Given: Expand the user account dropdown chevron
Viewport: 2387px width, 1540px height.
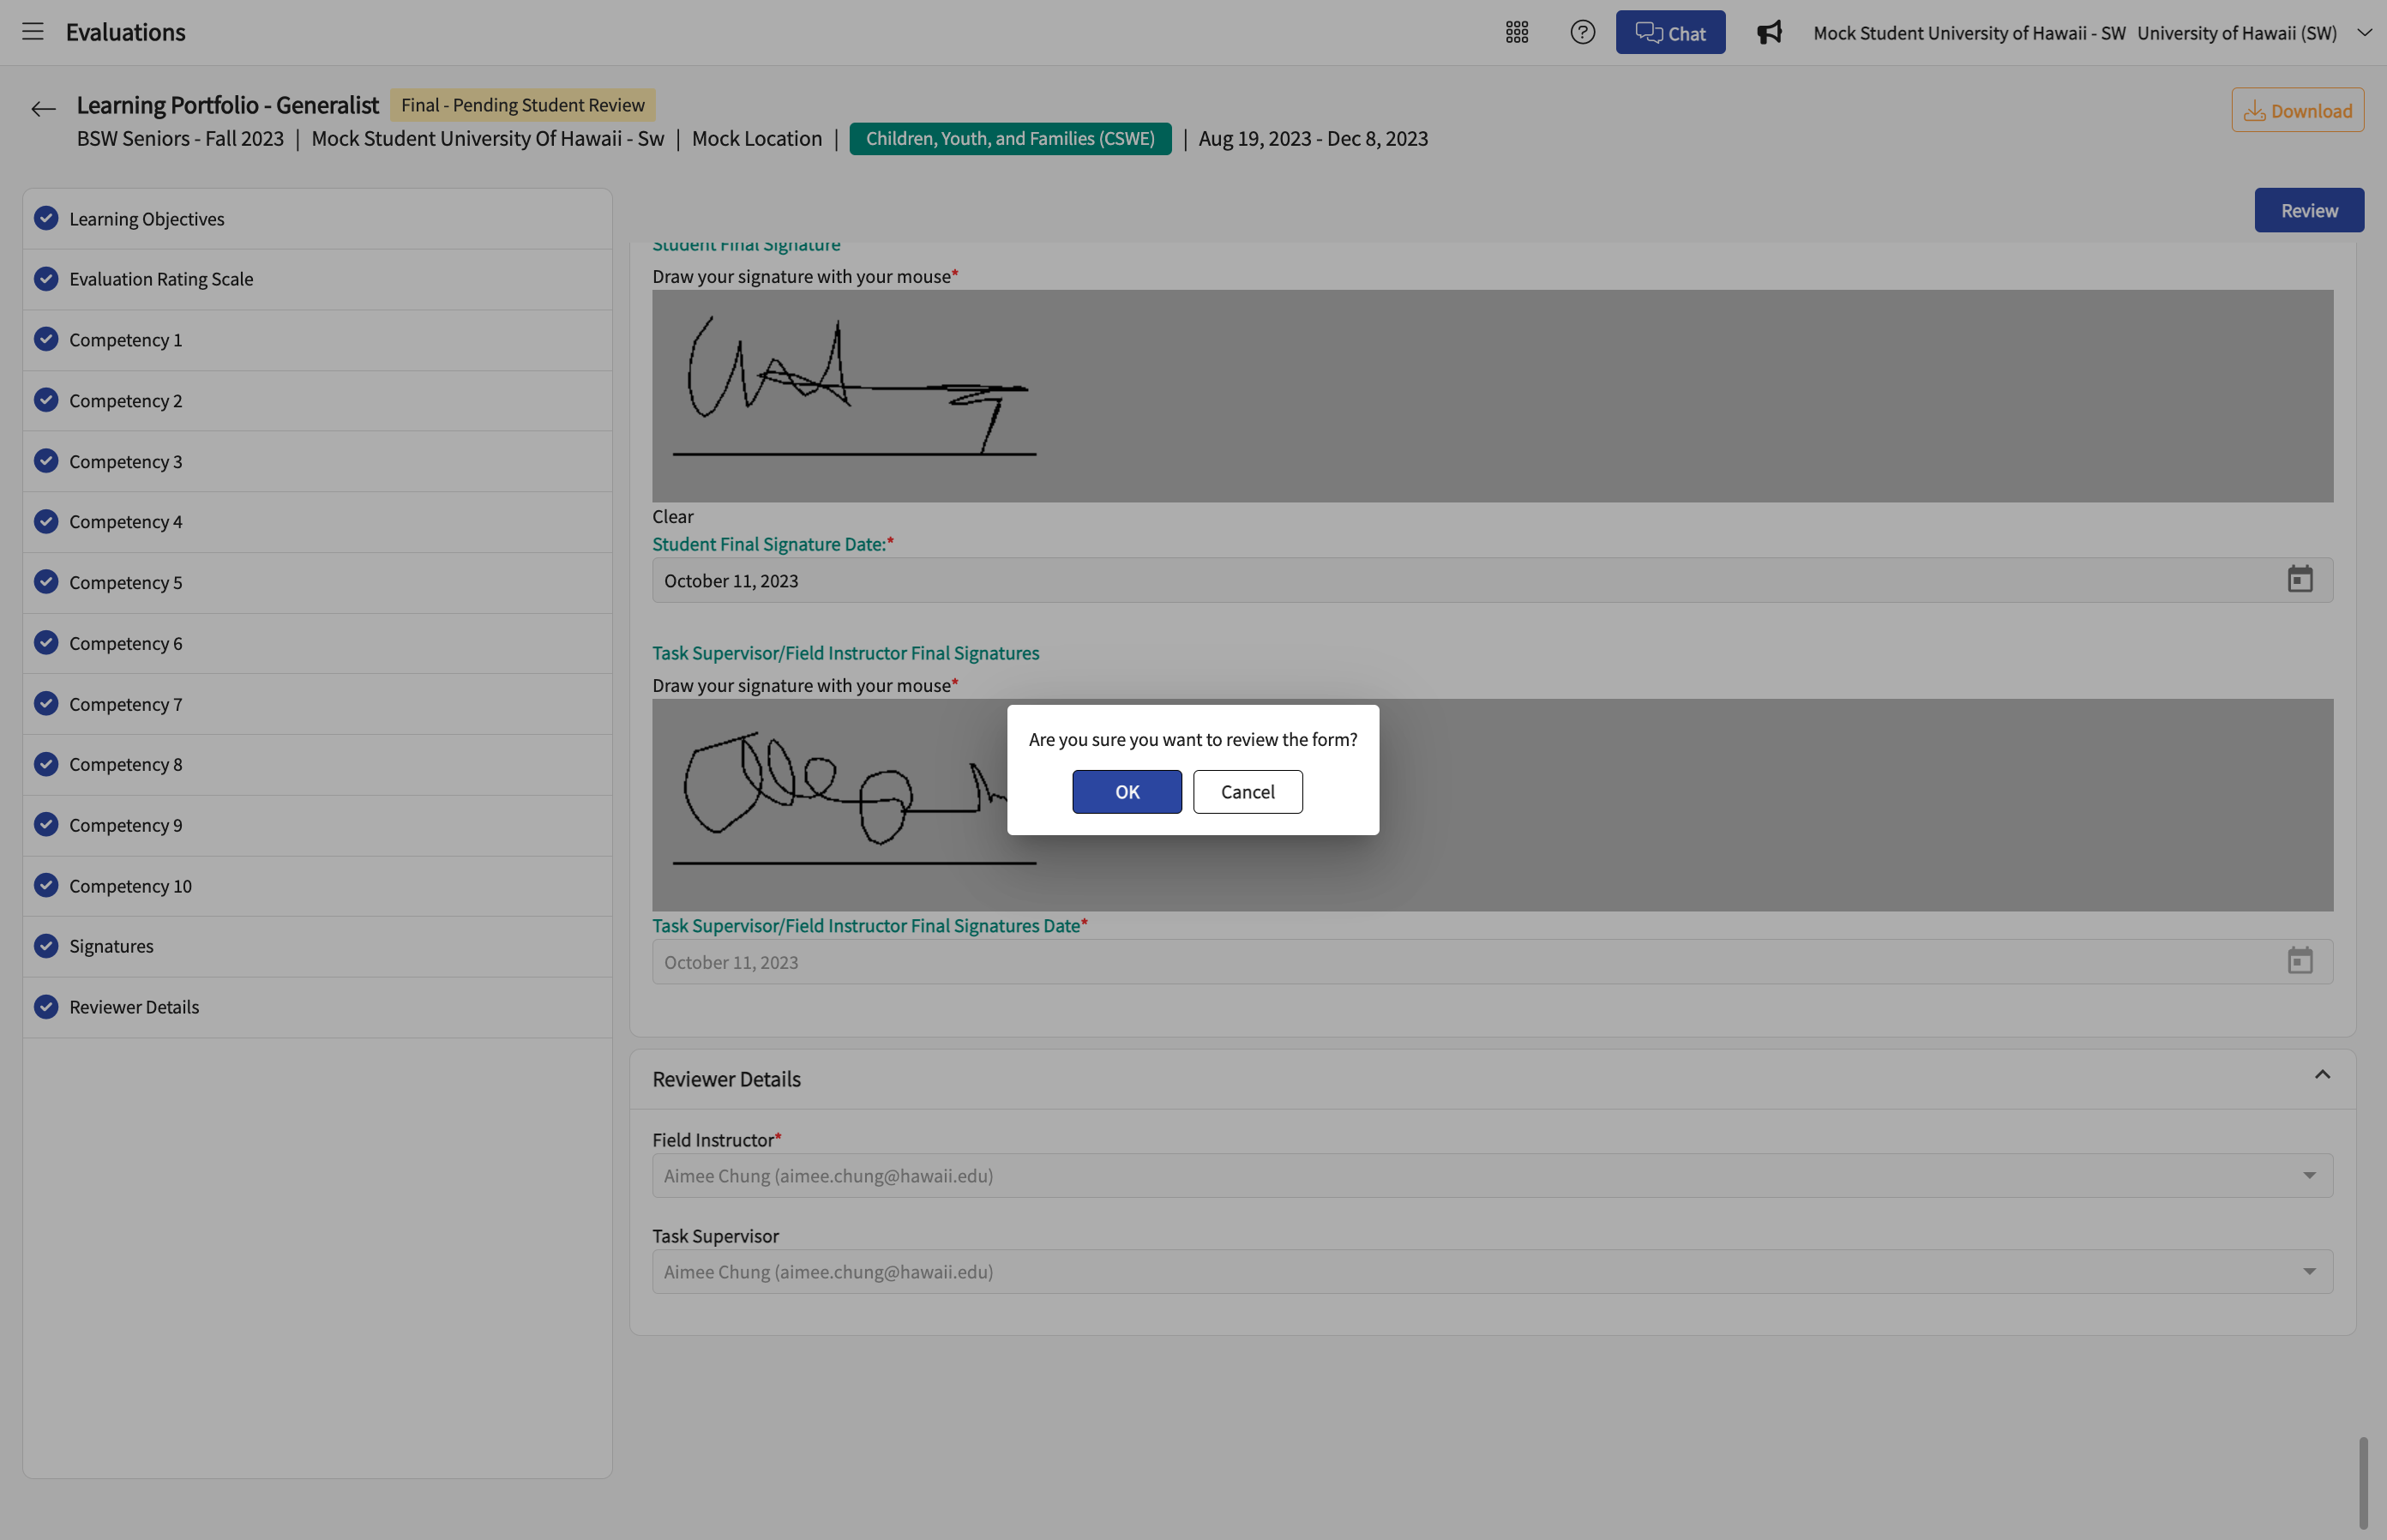Looking at the screenshot, I should pyautogui.click(x=2364, y=32).
